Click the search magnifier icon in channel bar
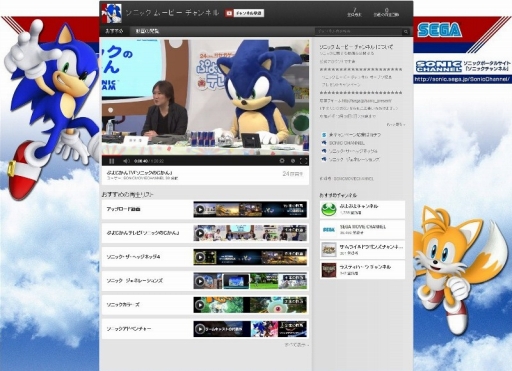The width and height of the screenshot is (512, 371). [406, 32]
